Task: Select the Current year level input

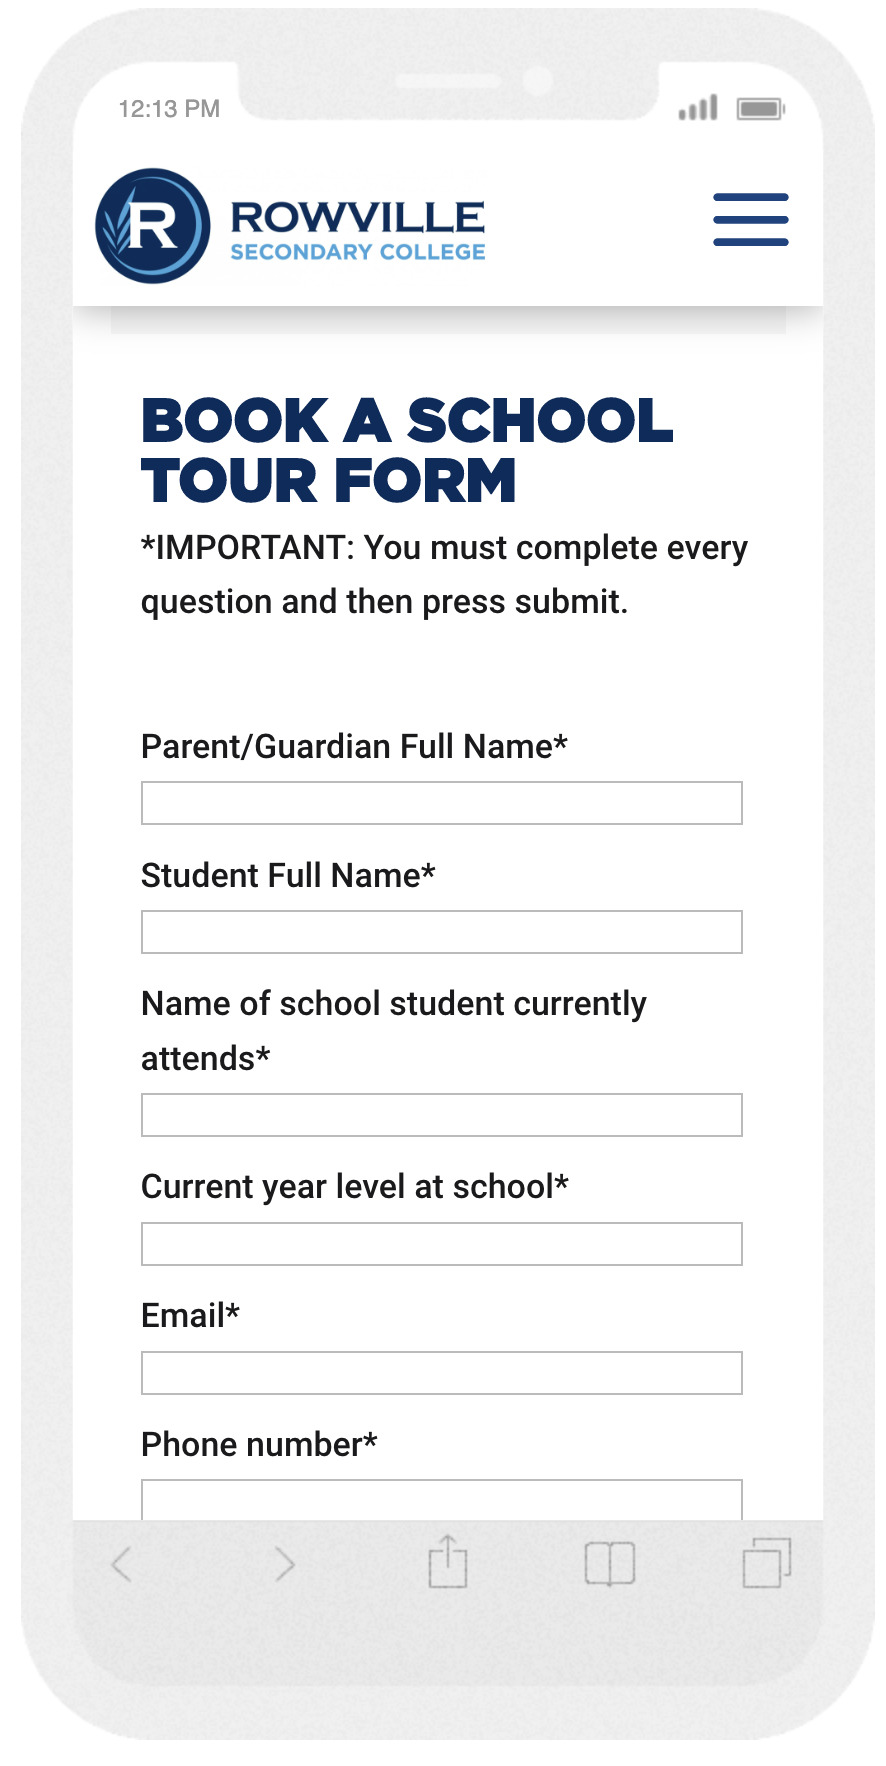Action: (x=442, y=1244)
